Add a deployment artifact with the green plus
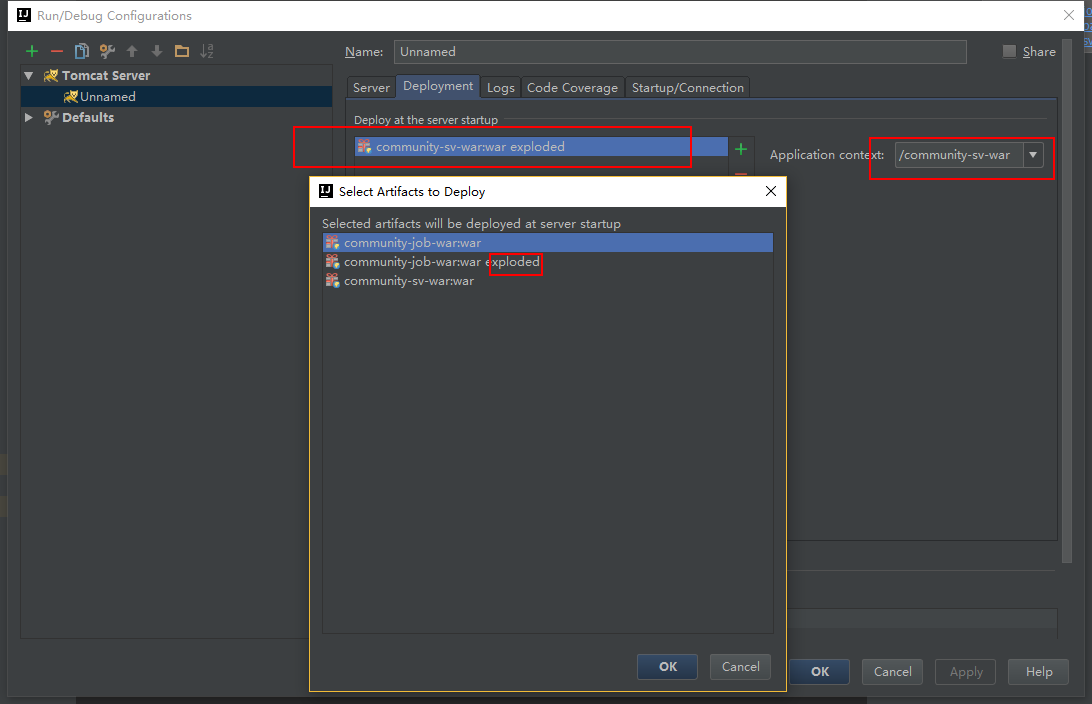Viewport: 1092px width, 704px height. (741, 149)
